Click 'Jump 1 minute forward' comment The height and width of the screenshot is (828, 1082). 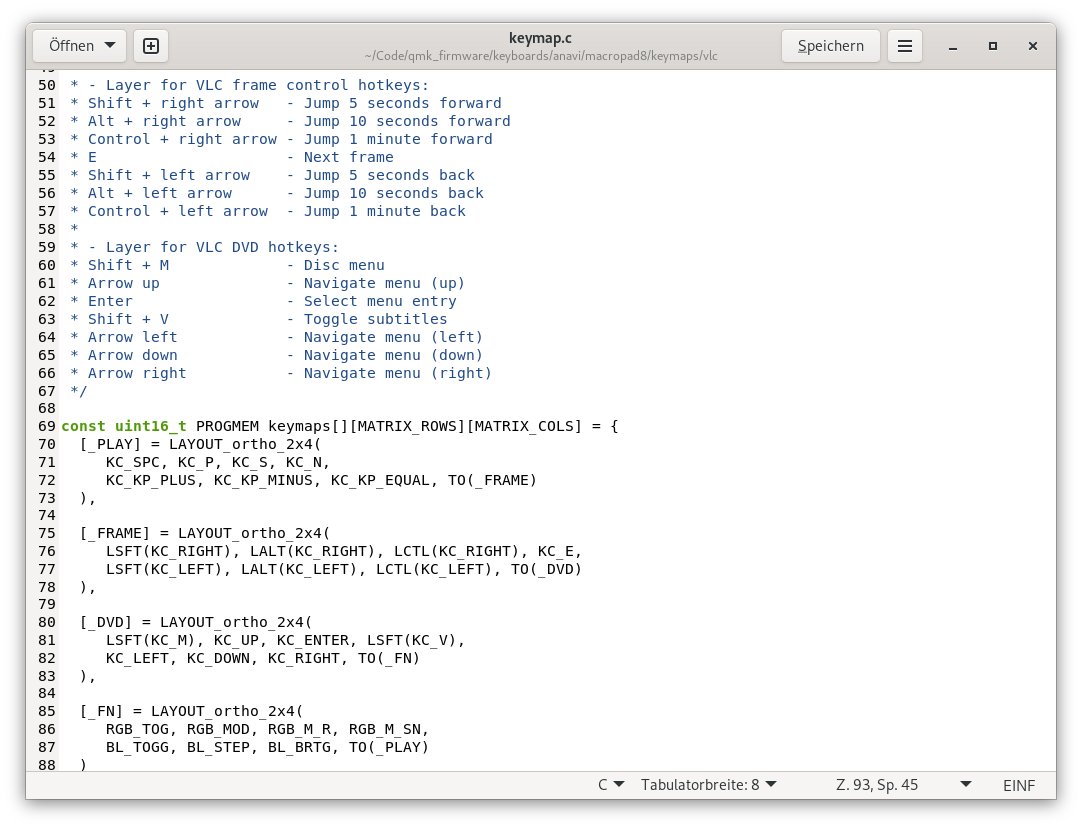[x=398, y=139]
